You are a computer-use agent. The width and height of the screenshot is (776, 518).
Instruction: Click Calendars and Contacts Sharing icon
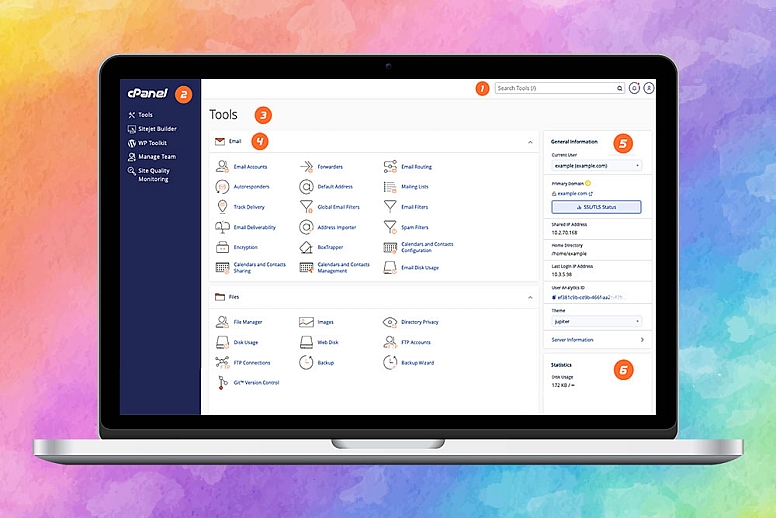point(222,268)
